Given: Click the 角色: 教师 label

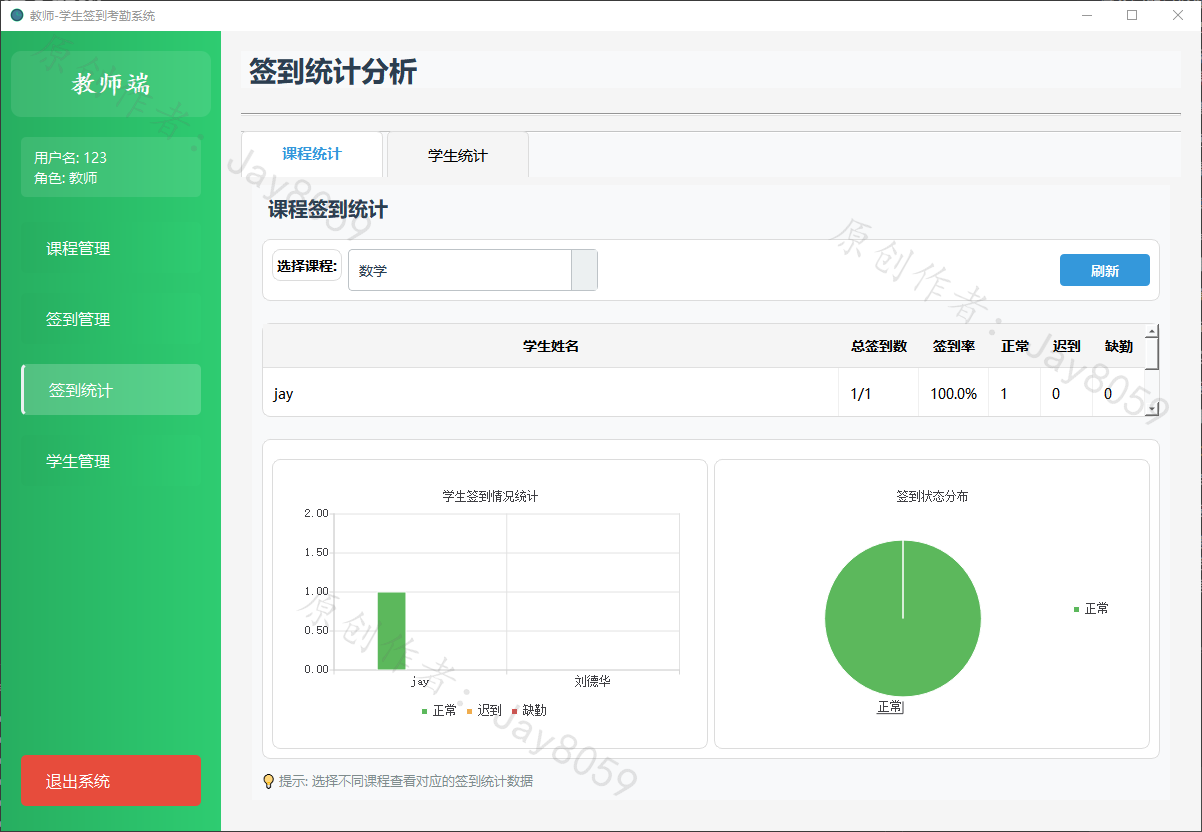Looking at the screenshot, I should click(66, 178).
